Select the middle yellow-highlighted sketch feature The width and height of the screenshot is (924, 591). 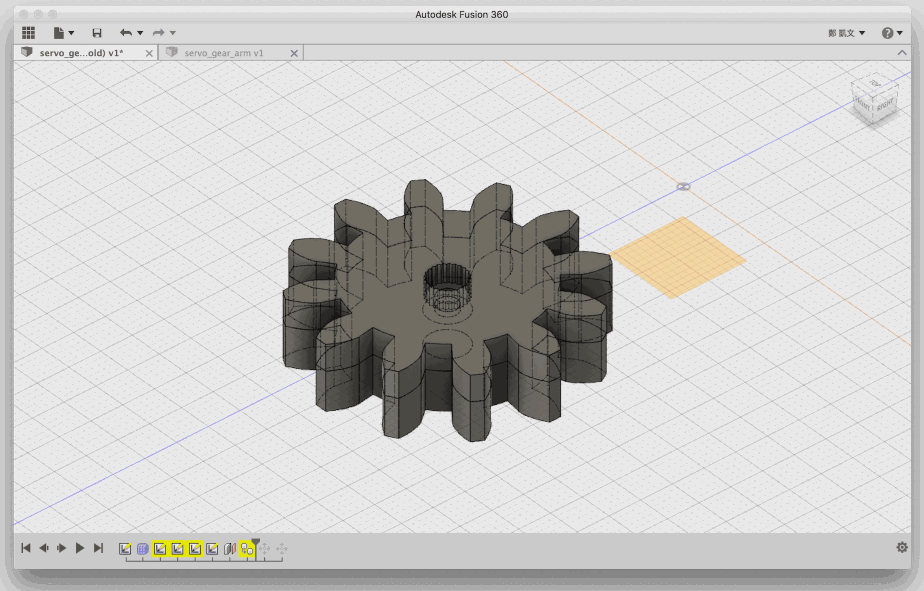(x=177, y=549)
